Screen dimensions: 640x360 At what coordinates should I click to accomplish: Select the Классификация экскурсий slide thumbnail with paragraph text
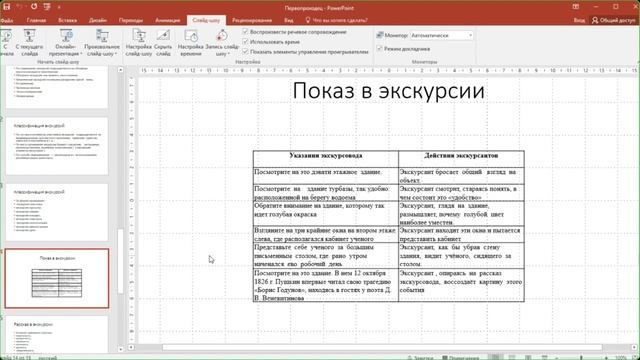pos(57,146)
